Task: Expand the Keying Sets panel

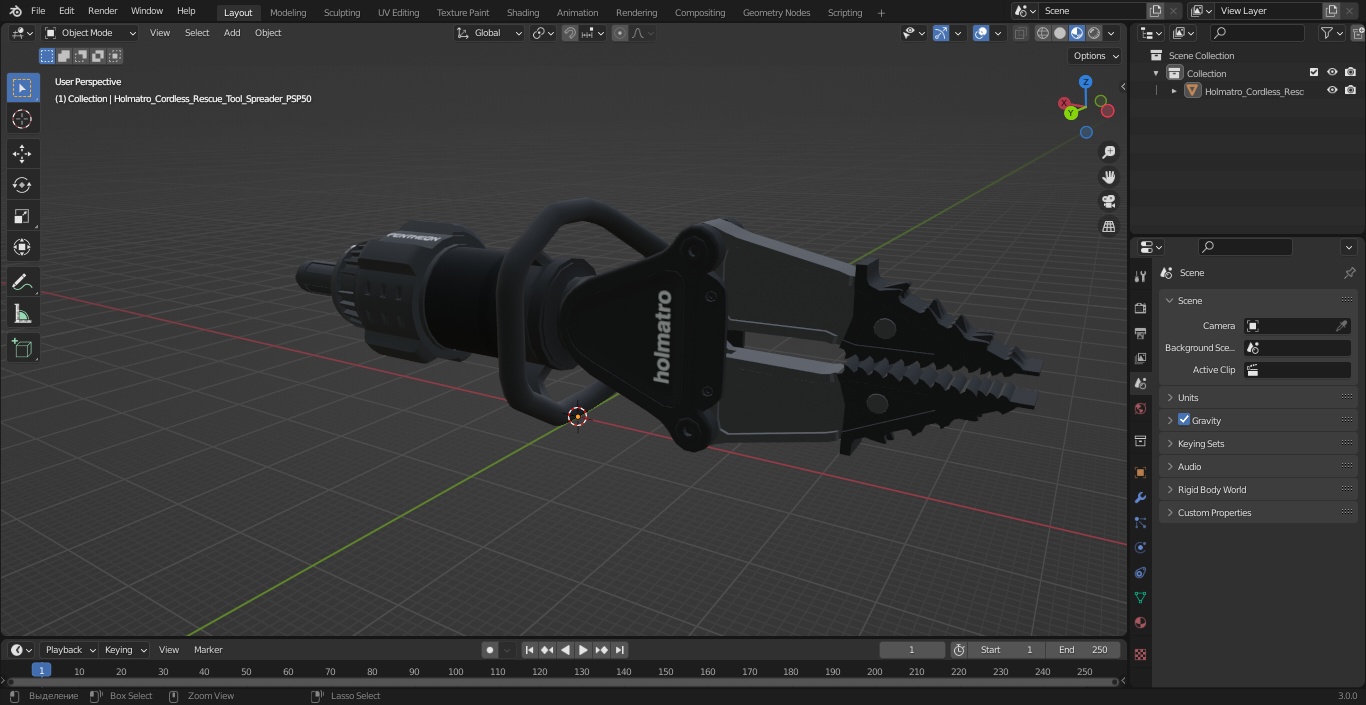Action: pos(1258,443)
